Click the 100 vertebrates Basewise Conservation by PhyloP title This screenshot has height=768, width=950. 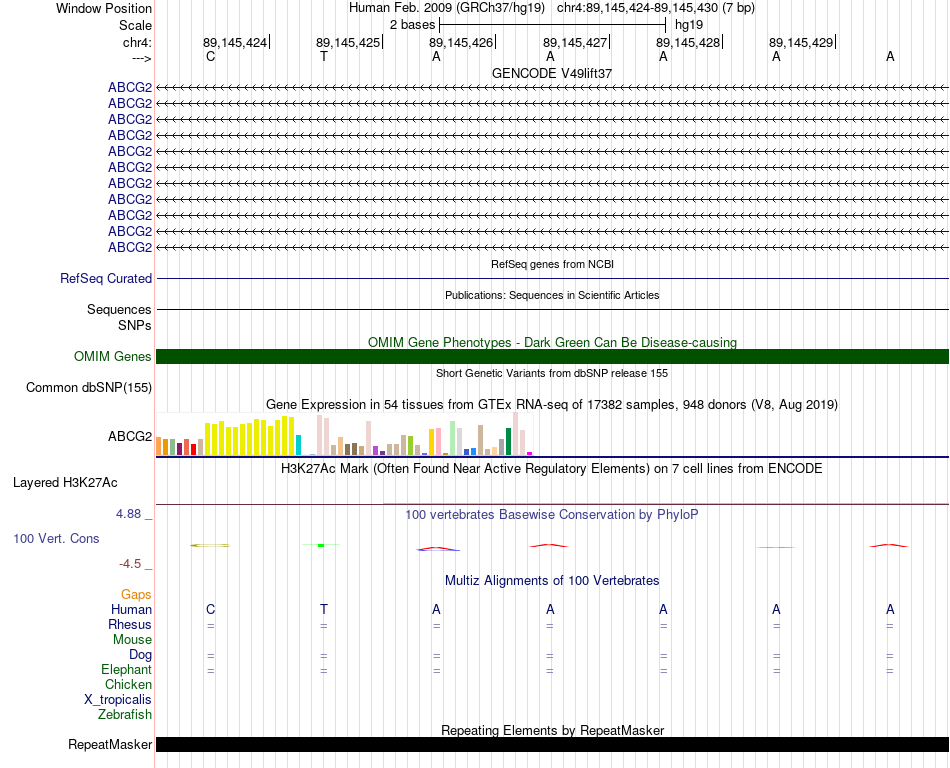(x=552, y=514)
